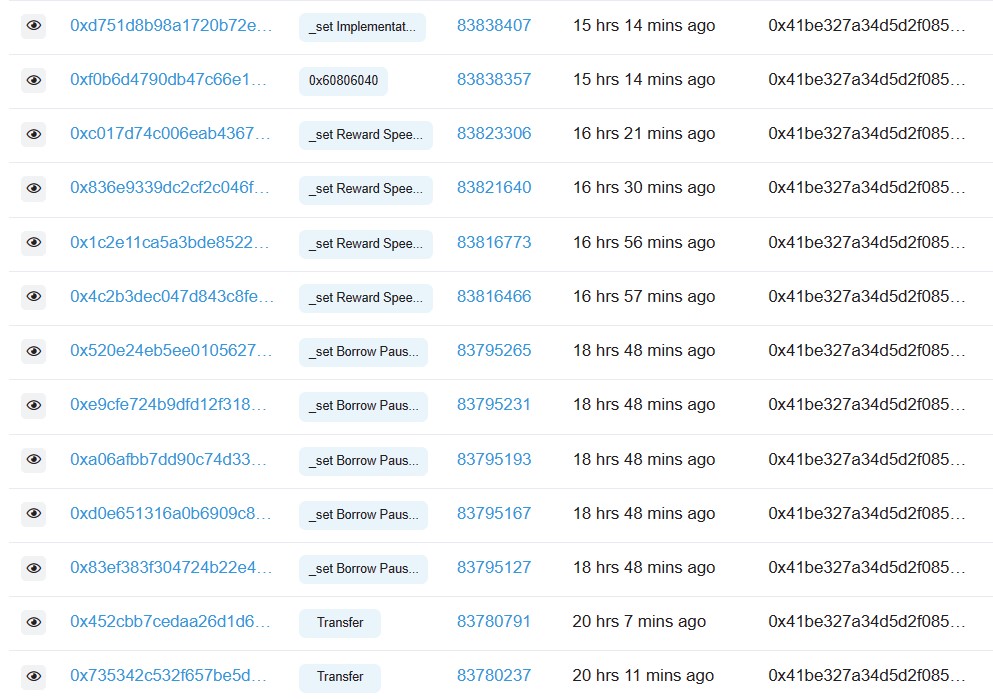Click the eye icon next to 0x836e9339dc2cf2c046f

click(34, 188)
